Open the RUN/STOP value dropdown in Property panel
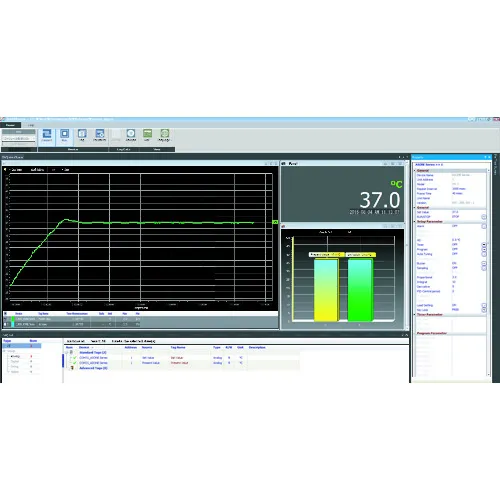Viewport: 500px width, 500px height. click(x=484, y=217)
